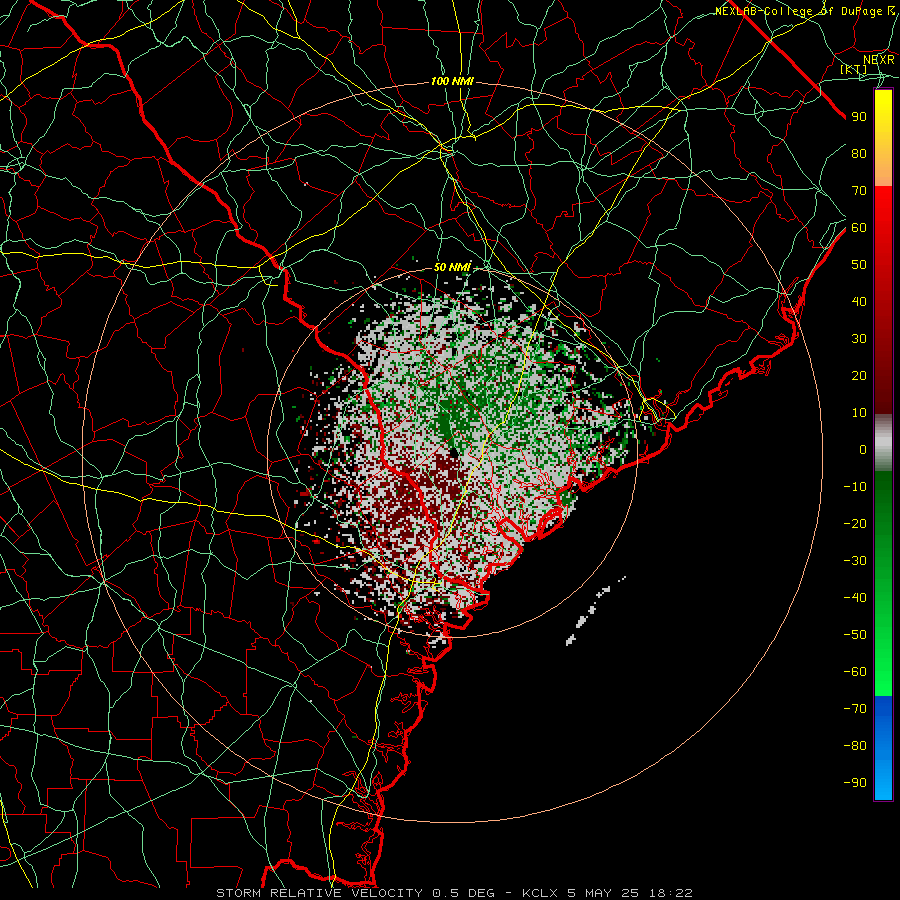Click the 50 value on the color scale

tap(859, 265)
